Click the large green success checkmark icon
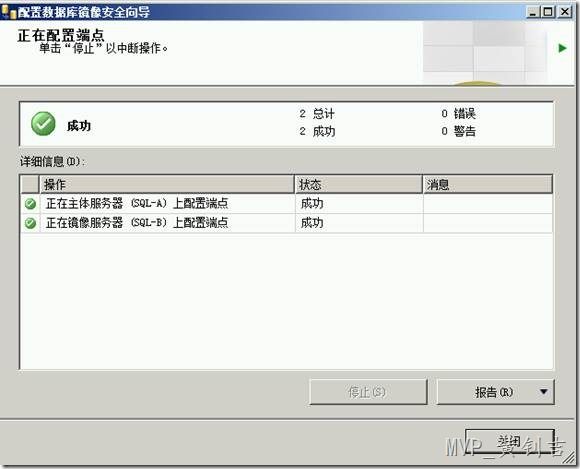 tap(43, 124)
